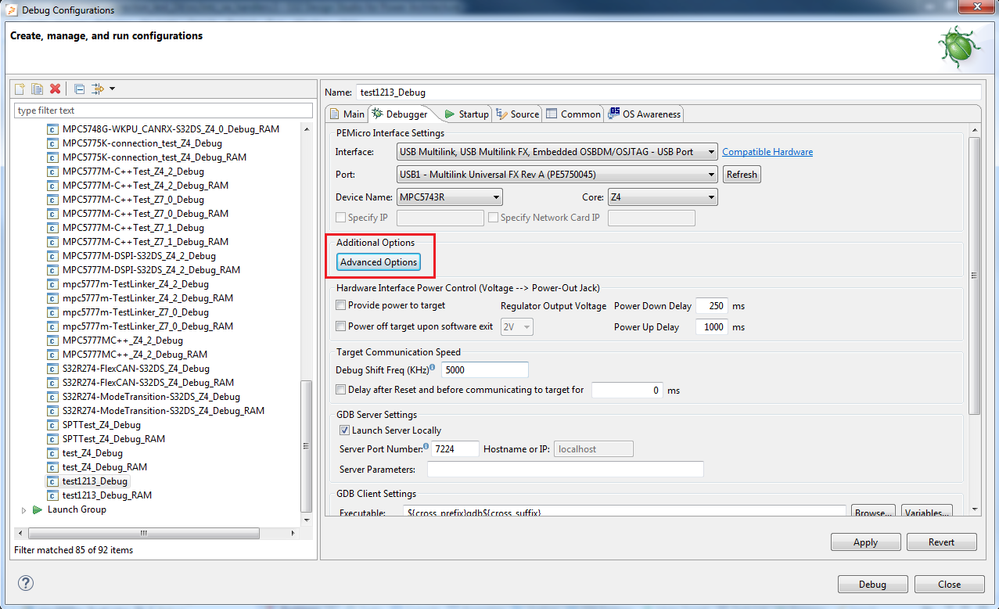Switch to the Main tab

(347, 114)
